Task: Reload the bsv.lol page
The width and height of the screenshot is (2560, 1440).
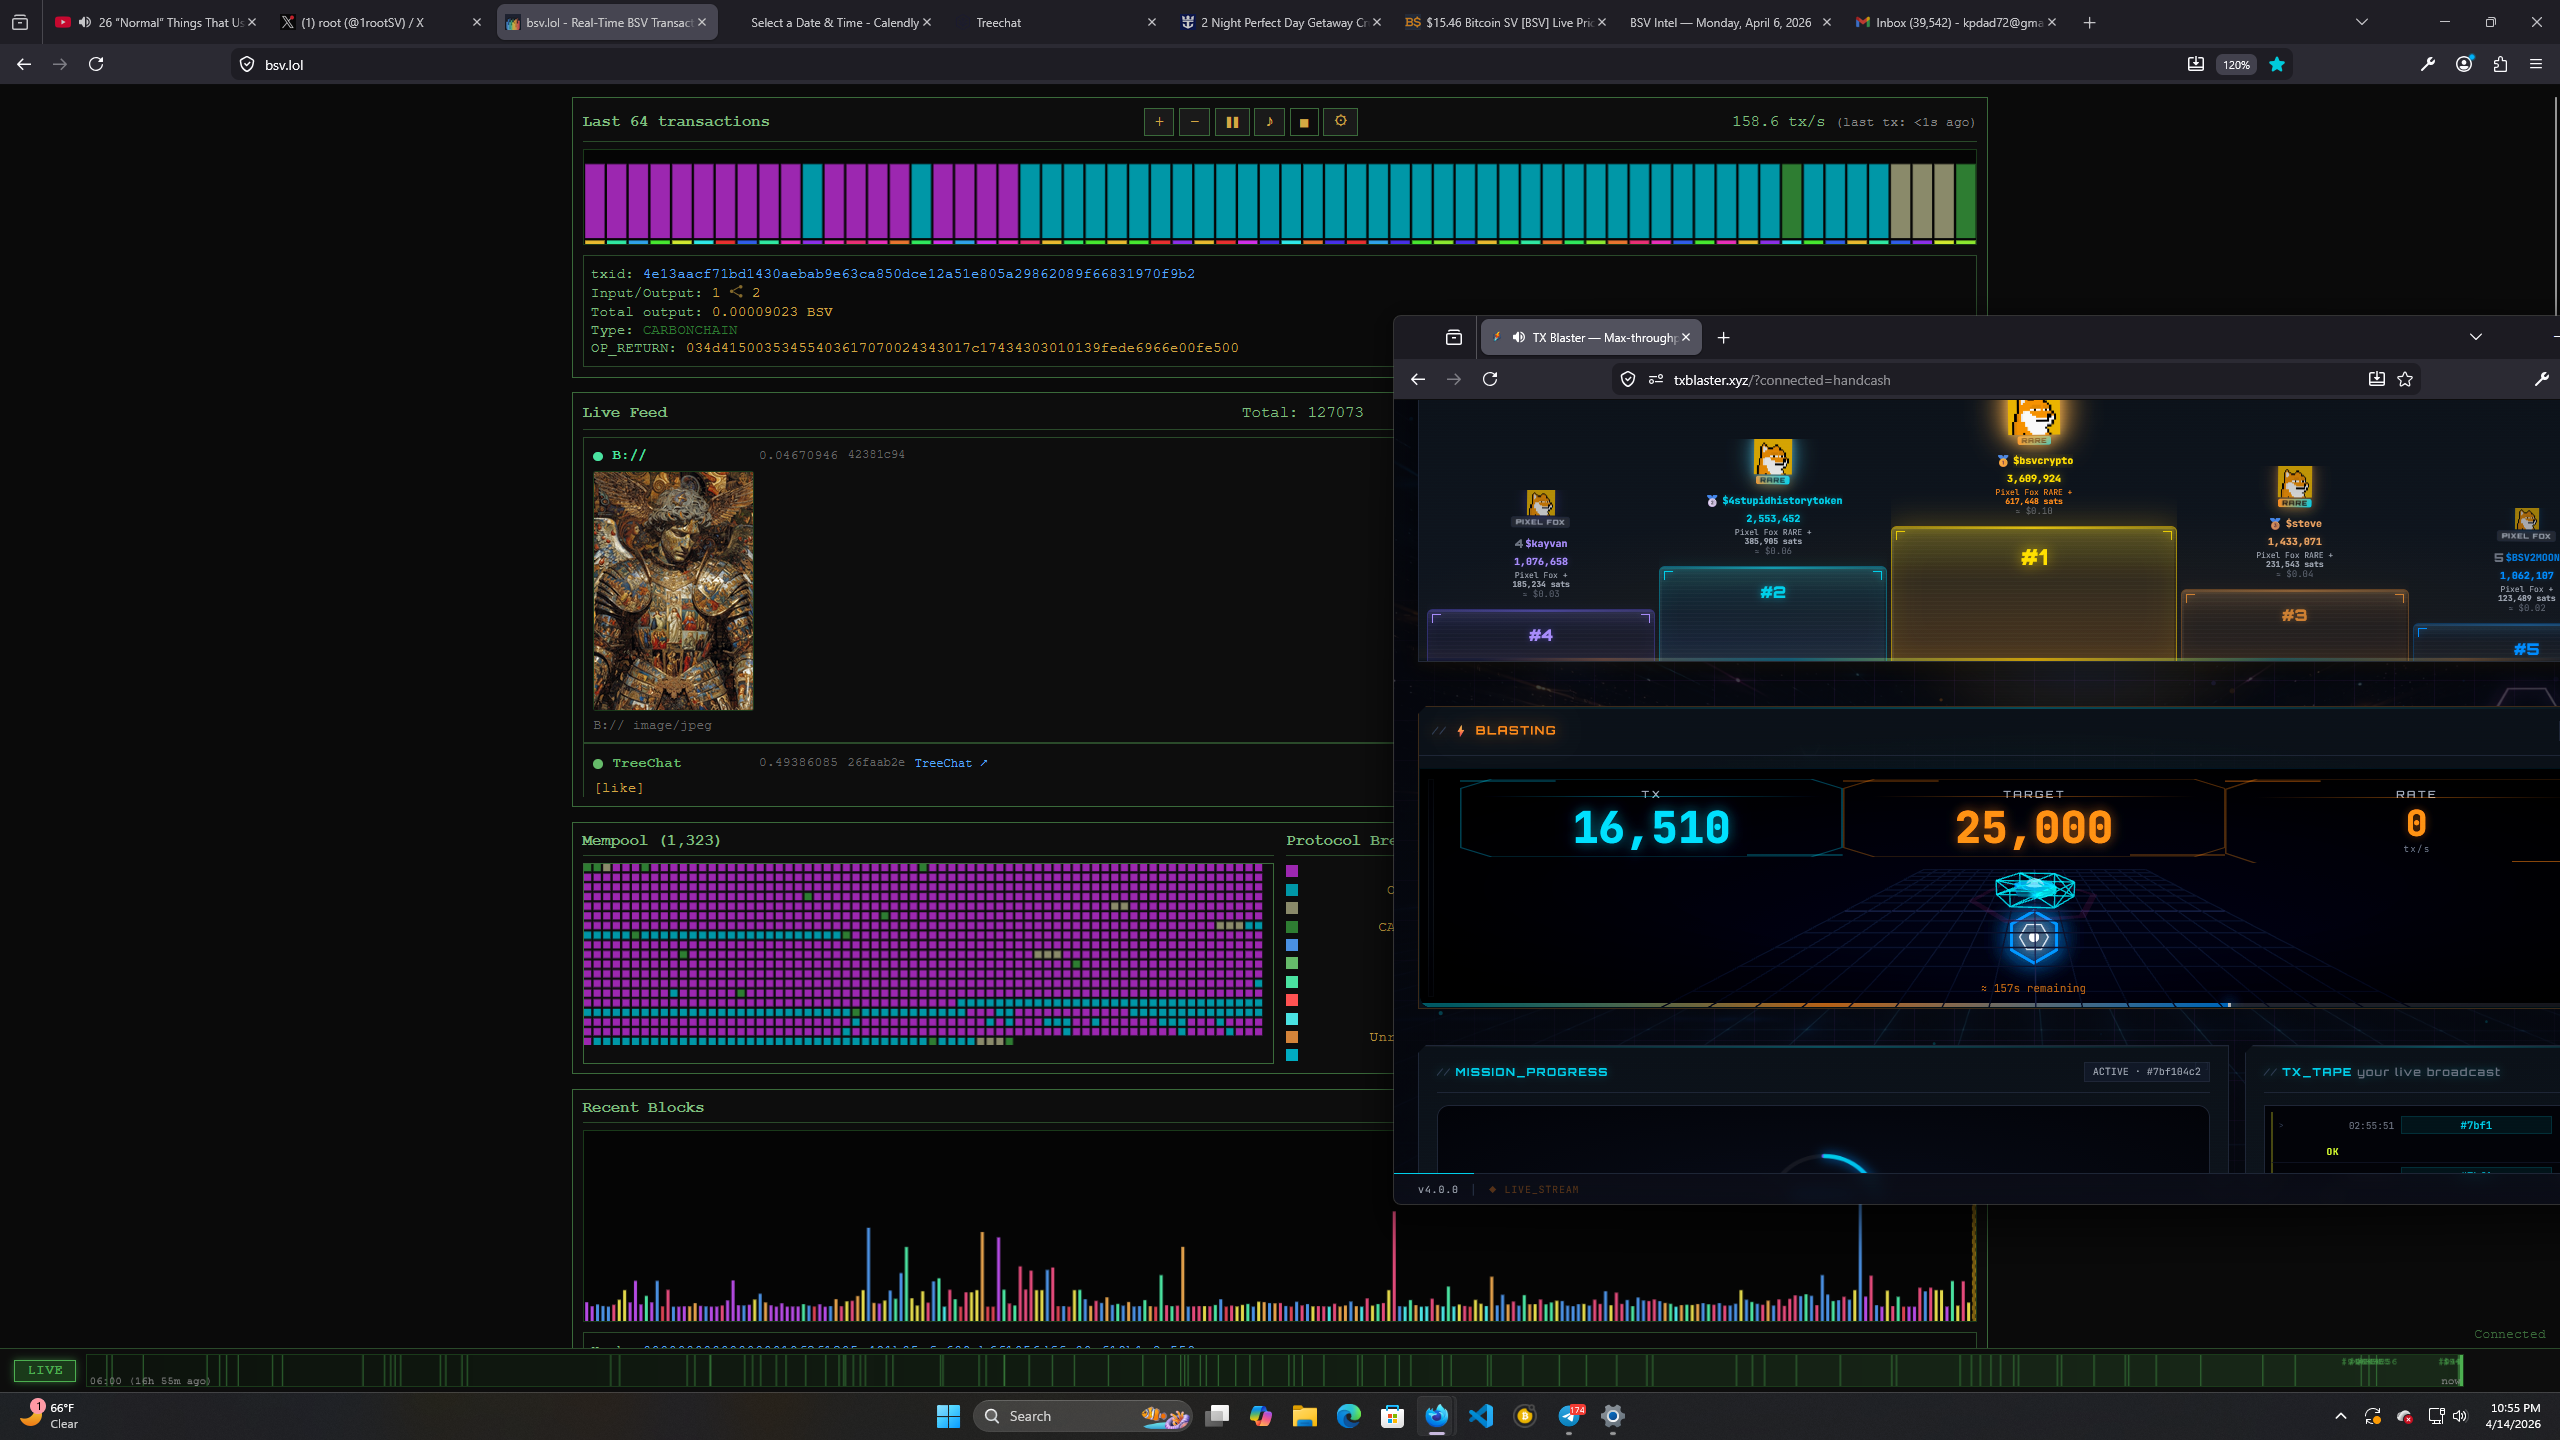Action: coord(96,64)
